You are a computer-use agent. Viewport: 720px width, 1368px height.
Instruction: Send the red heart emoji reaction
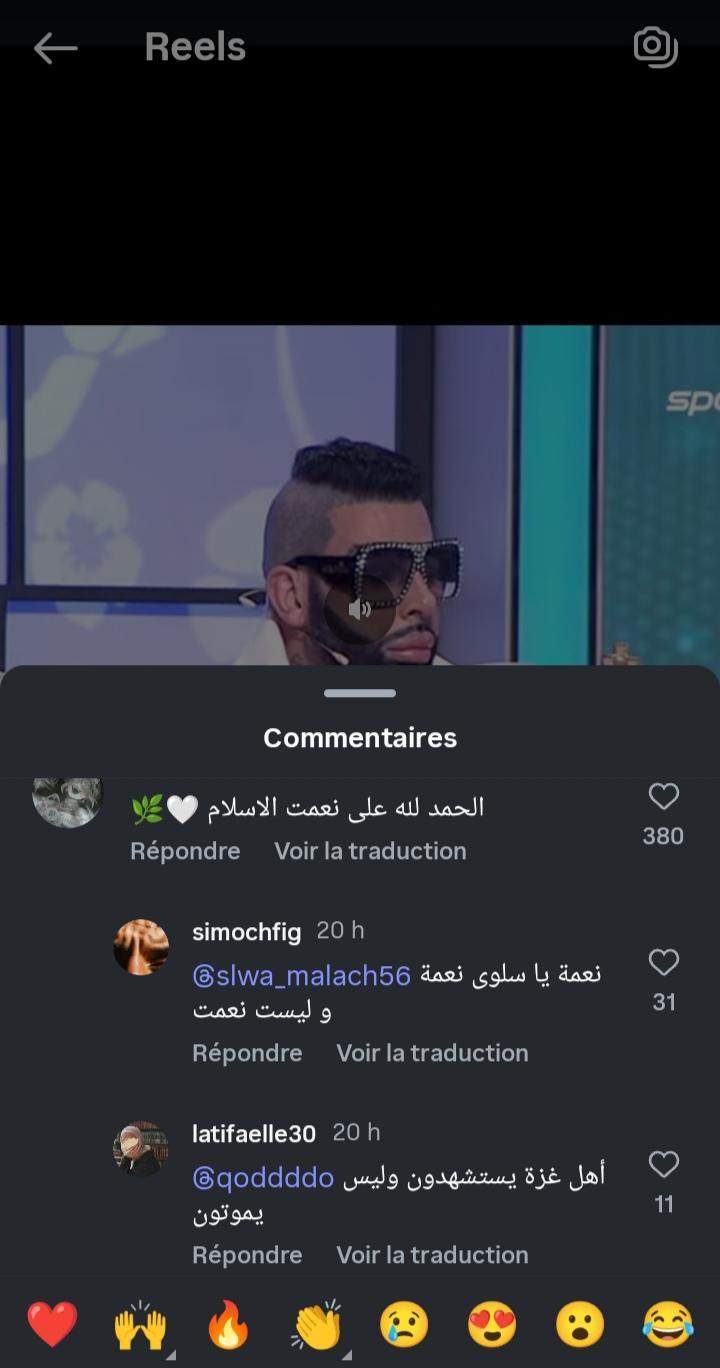pos(52,1325)
